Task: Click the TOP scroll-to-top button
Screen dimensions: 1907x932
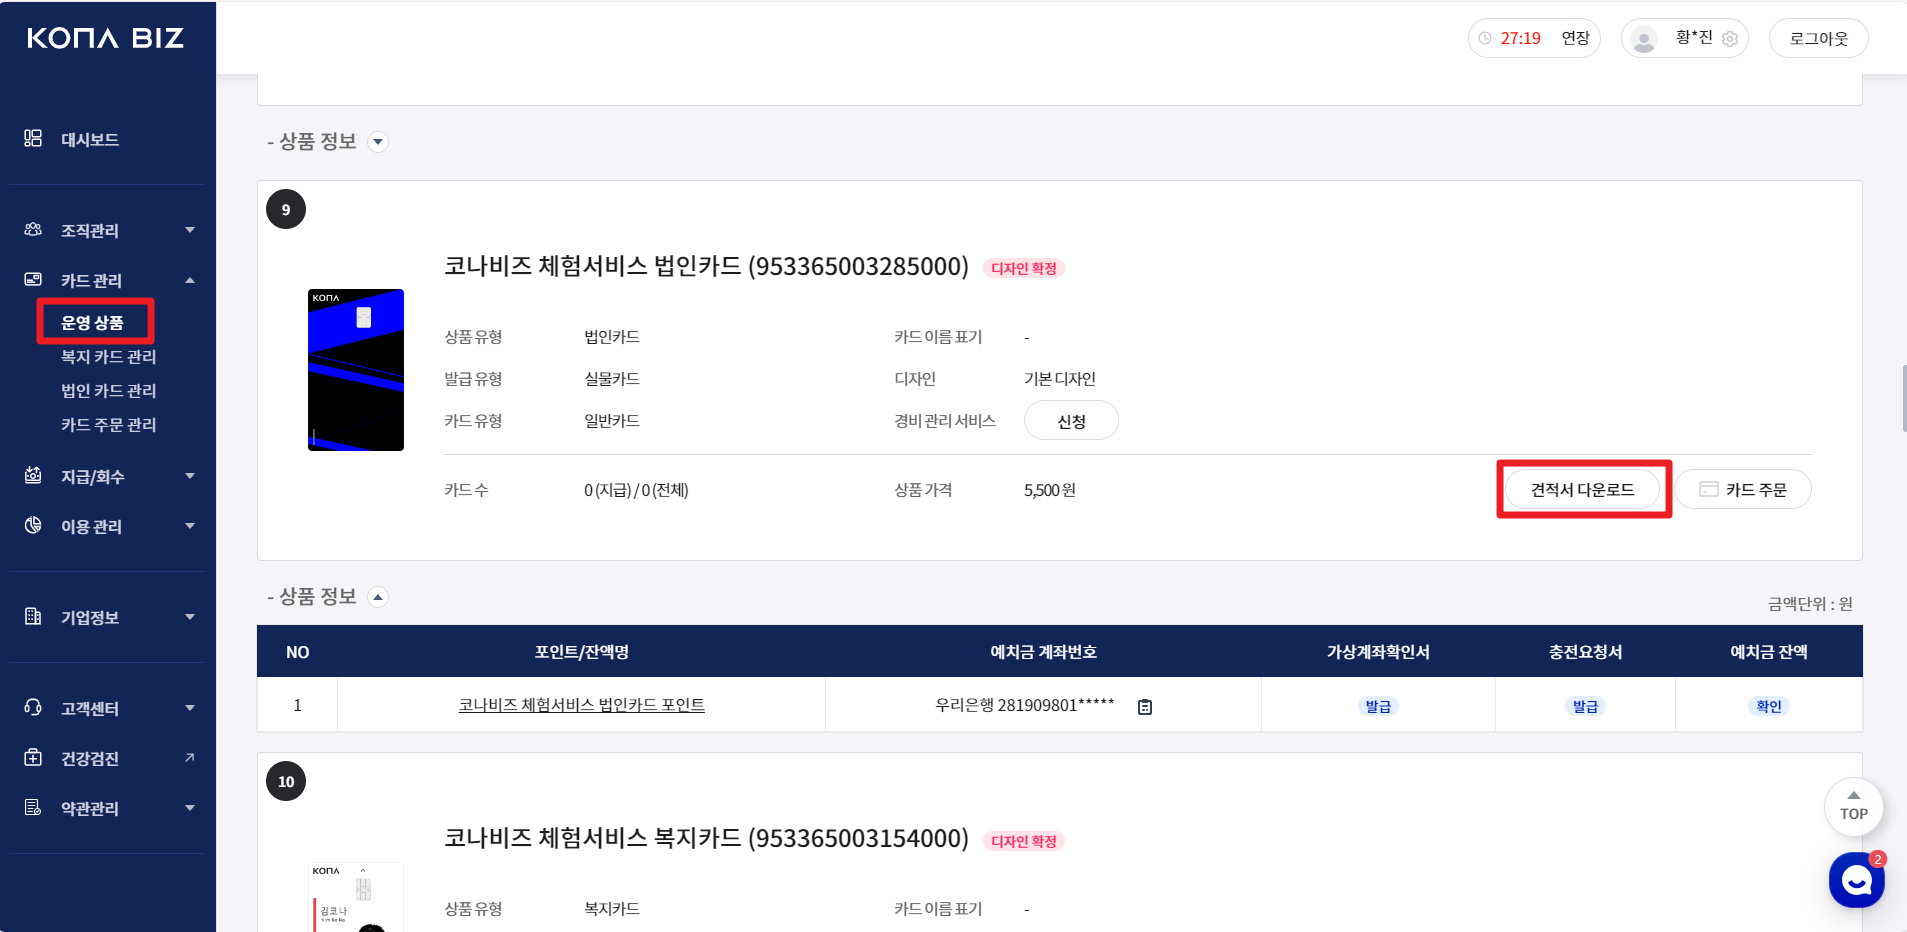Action: coord(1853,807)
